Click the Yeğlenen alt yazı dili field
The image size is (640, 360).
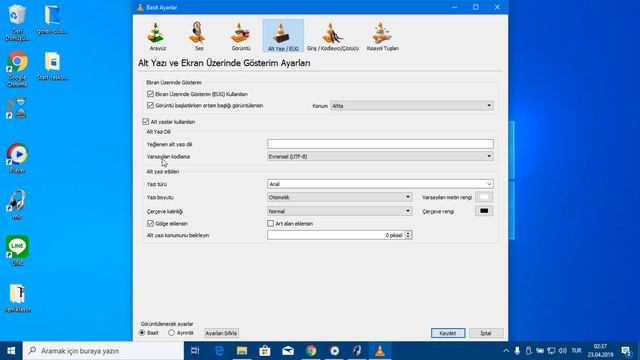380,144
